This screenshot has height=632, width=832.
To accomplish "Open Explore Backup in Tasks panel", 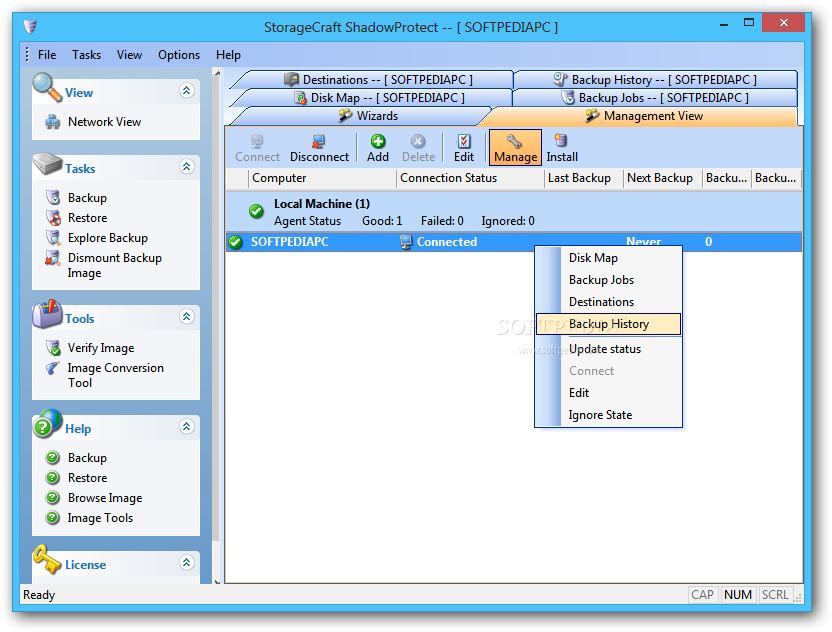I will (107, 238).
